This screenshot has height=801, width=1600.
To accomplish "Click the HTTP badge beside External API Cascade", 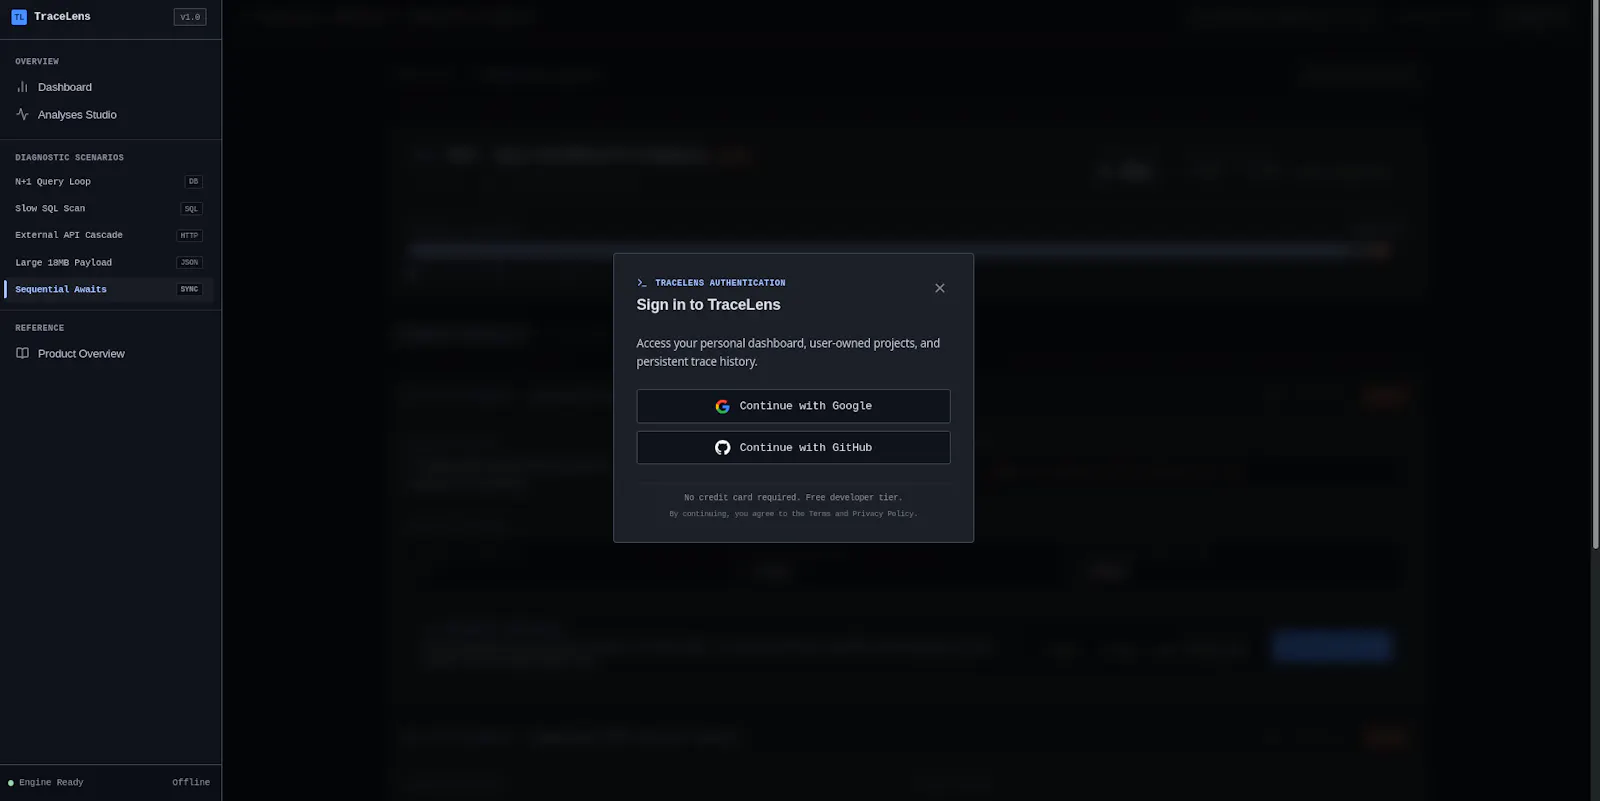I will tap(189, 236).
